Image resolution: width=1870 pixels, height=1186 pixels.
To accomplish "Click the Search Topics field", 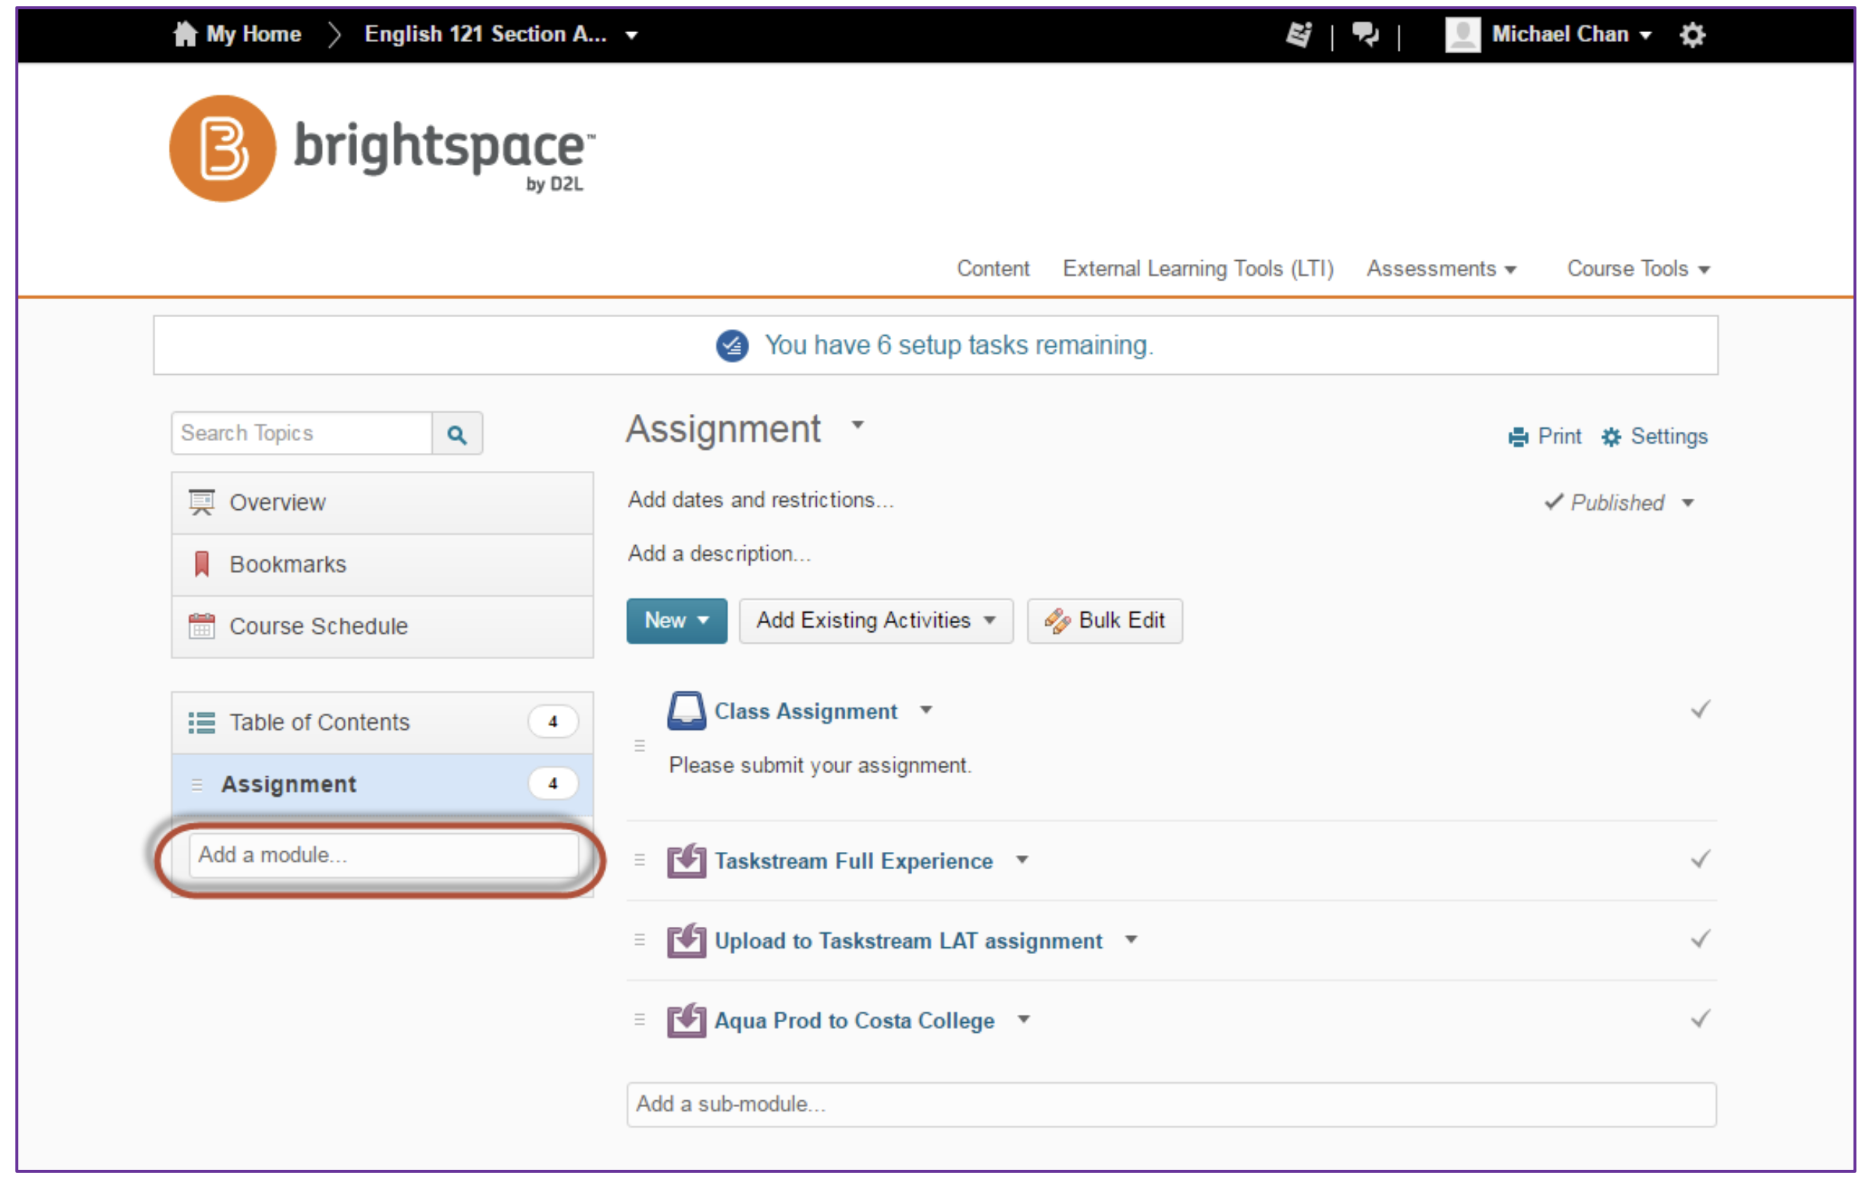I will point(302,434).
